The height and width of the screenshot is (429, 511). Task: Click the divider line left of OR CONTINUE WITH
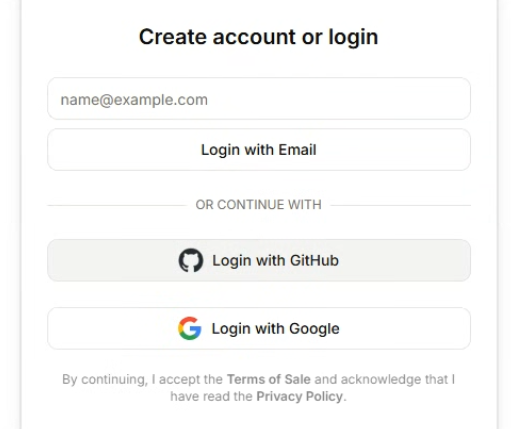[x=117, y=205]
